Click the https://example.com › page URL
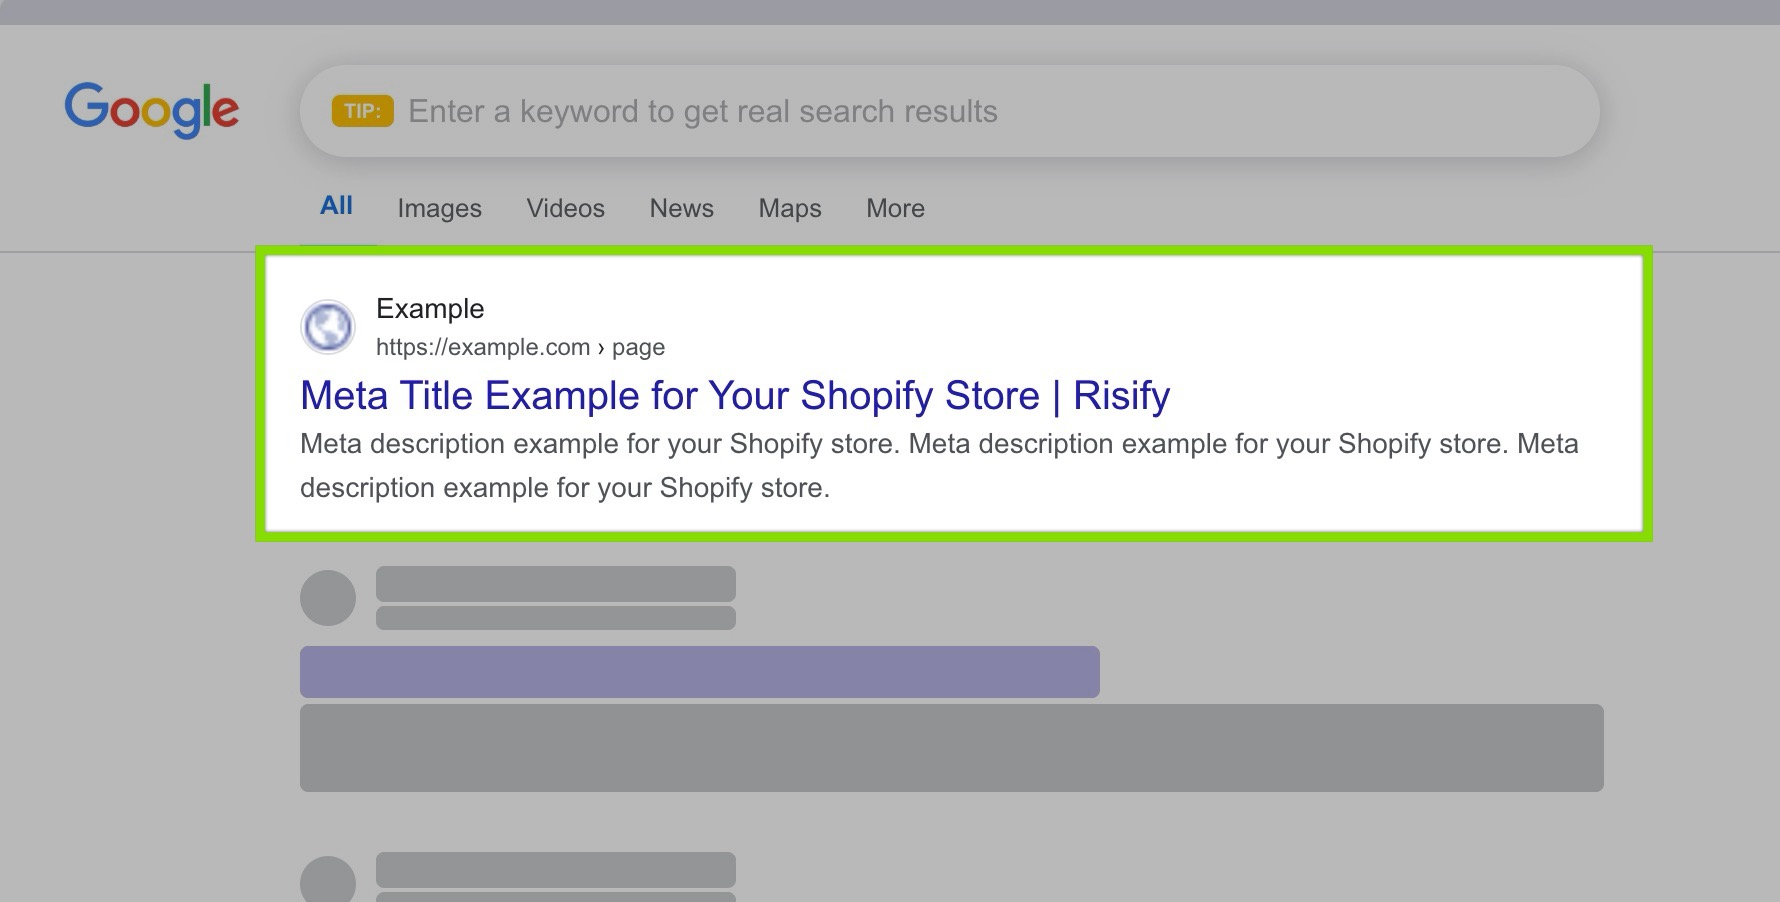1780x902 pixels. [520, 347]
